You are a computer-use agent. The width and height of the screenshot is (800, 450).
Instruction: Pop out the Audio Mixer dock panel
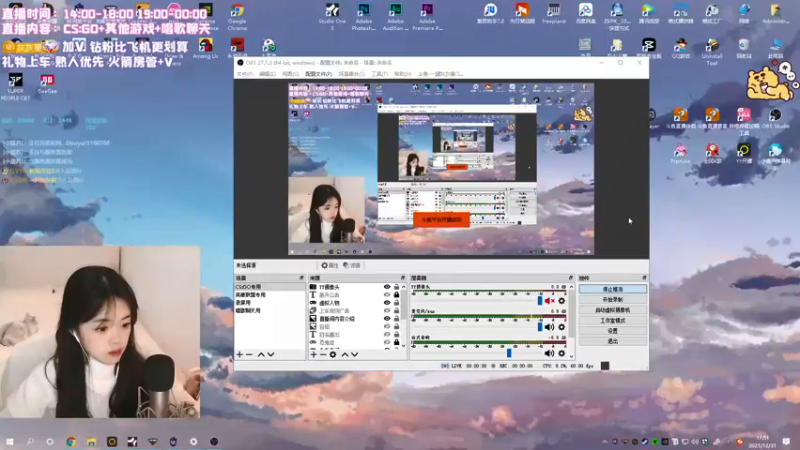click(570, 278)
